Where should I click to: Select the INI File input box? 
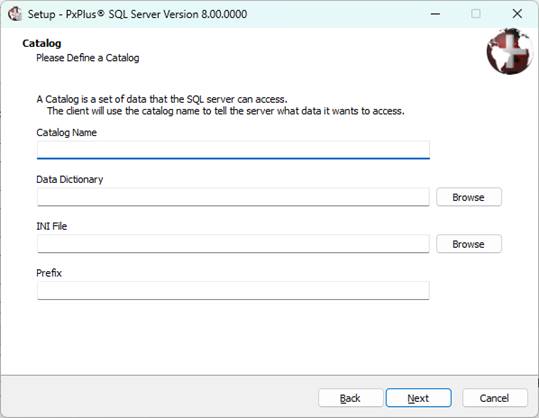(x=233, y=244)
